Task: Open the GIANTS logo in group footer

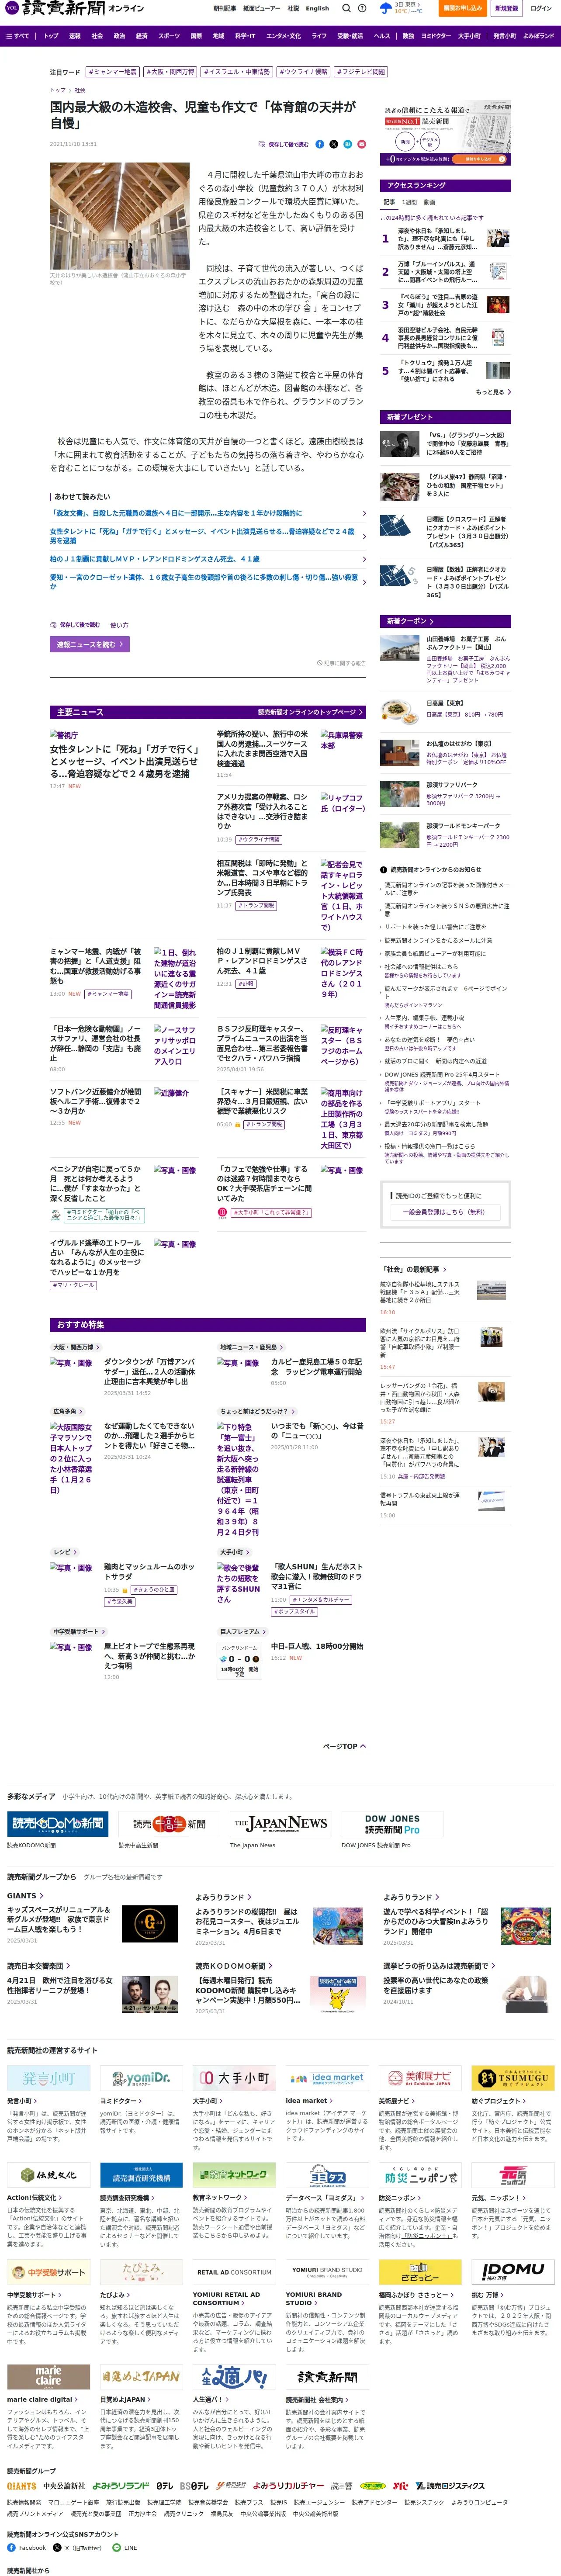Action: (x=21, y=2485)
